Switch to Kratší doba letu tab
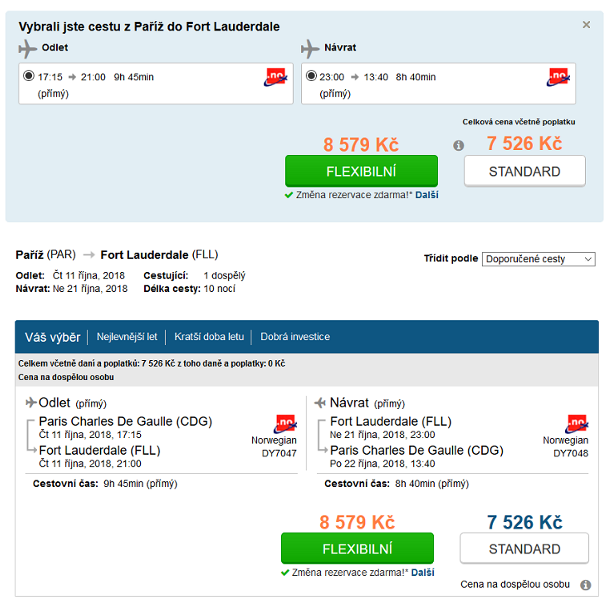 click(x=209, y=337)
